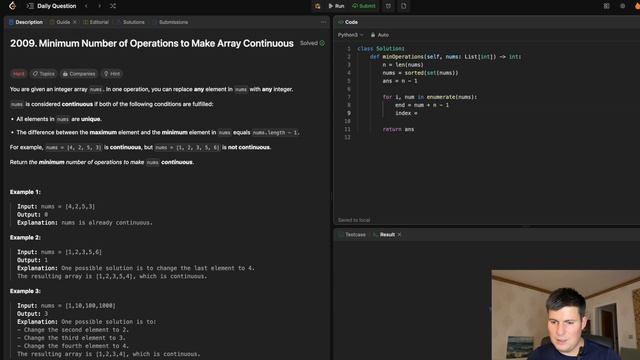Image resolution: width=640 pixels, height=360 pixels.
Task: Select the Code panel tab
Action: (x=348, y=22)
